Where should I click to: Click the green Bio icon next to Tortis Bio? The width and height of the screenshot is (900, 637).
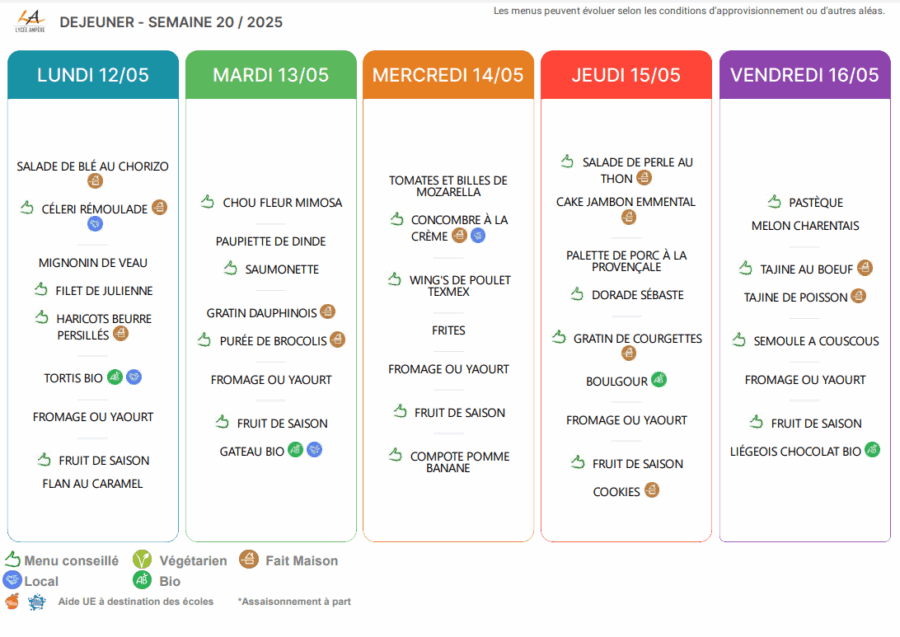115,377
